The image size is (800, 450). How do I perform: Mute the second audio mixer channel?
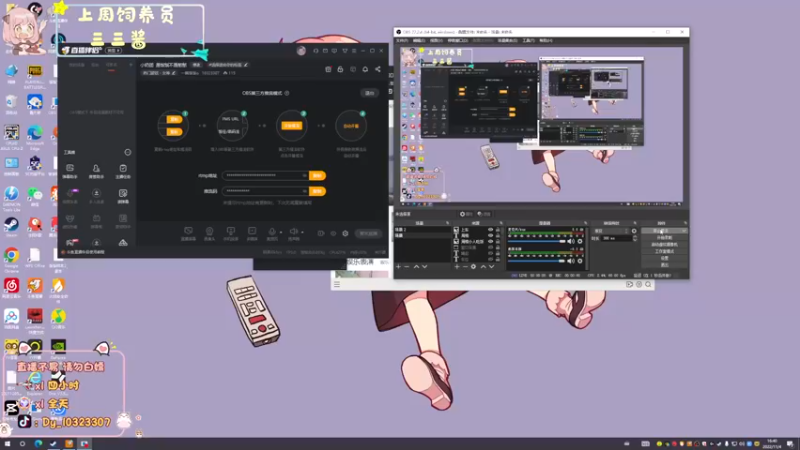[x=571, y=261]
